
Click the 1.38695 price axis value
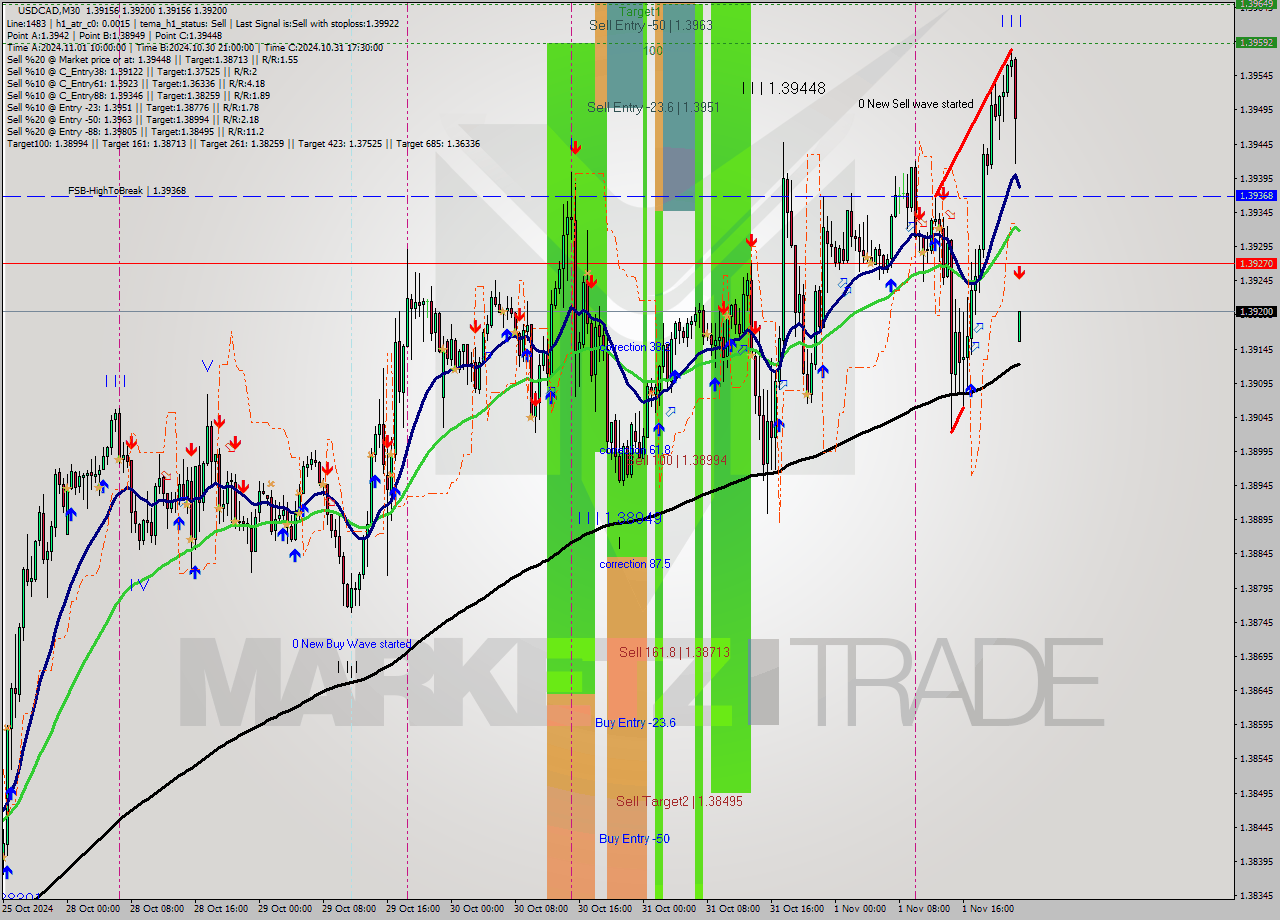pyautogui.click(x=1256, y=656)
